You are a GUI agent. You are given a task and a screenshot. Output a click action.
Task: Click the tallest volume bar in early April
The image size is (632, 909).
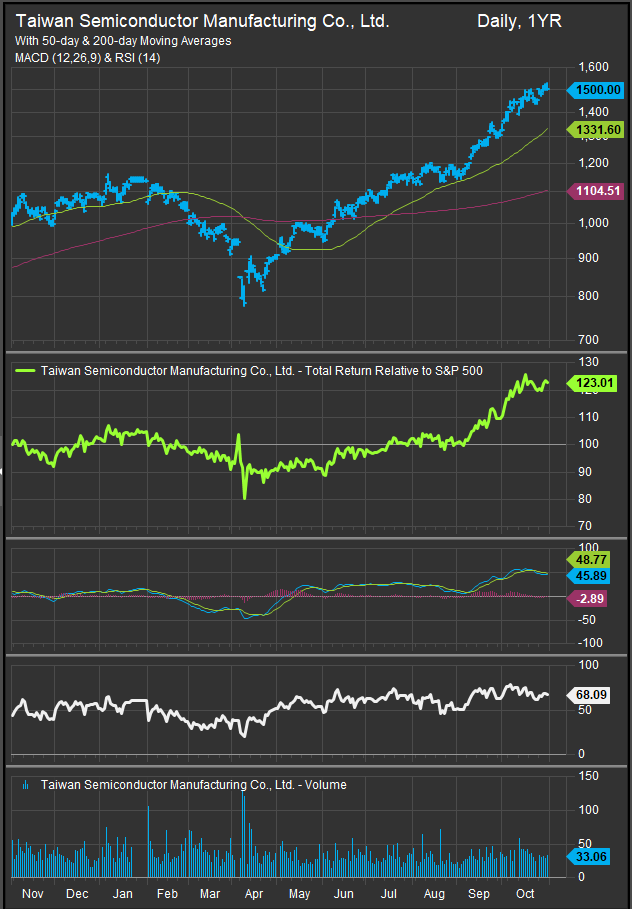(243, 832)
